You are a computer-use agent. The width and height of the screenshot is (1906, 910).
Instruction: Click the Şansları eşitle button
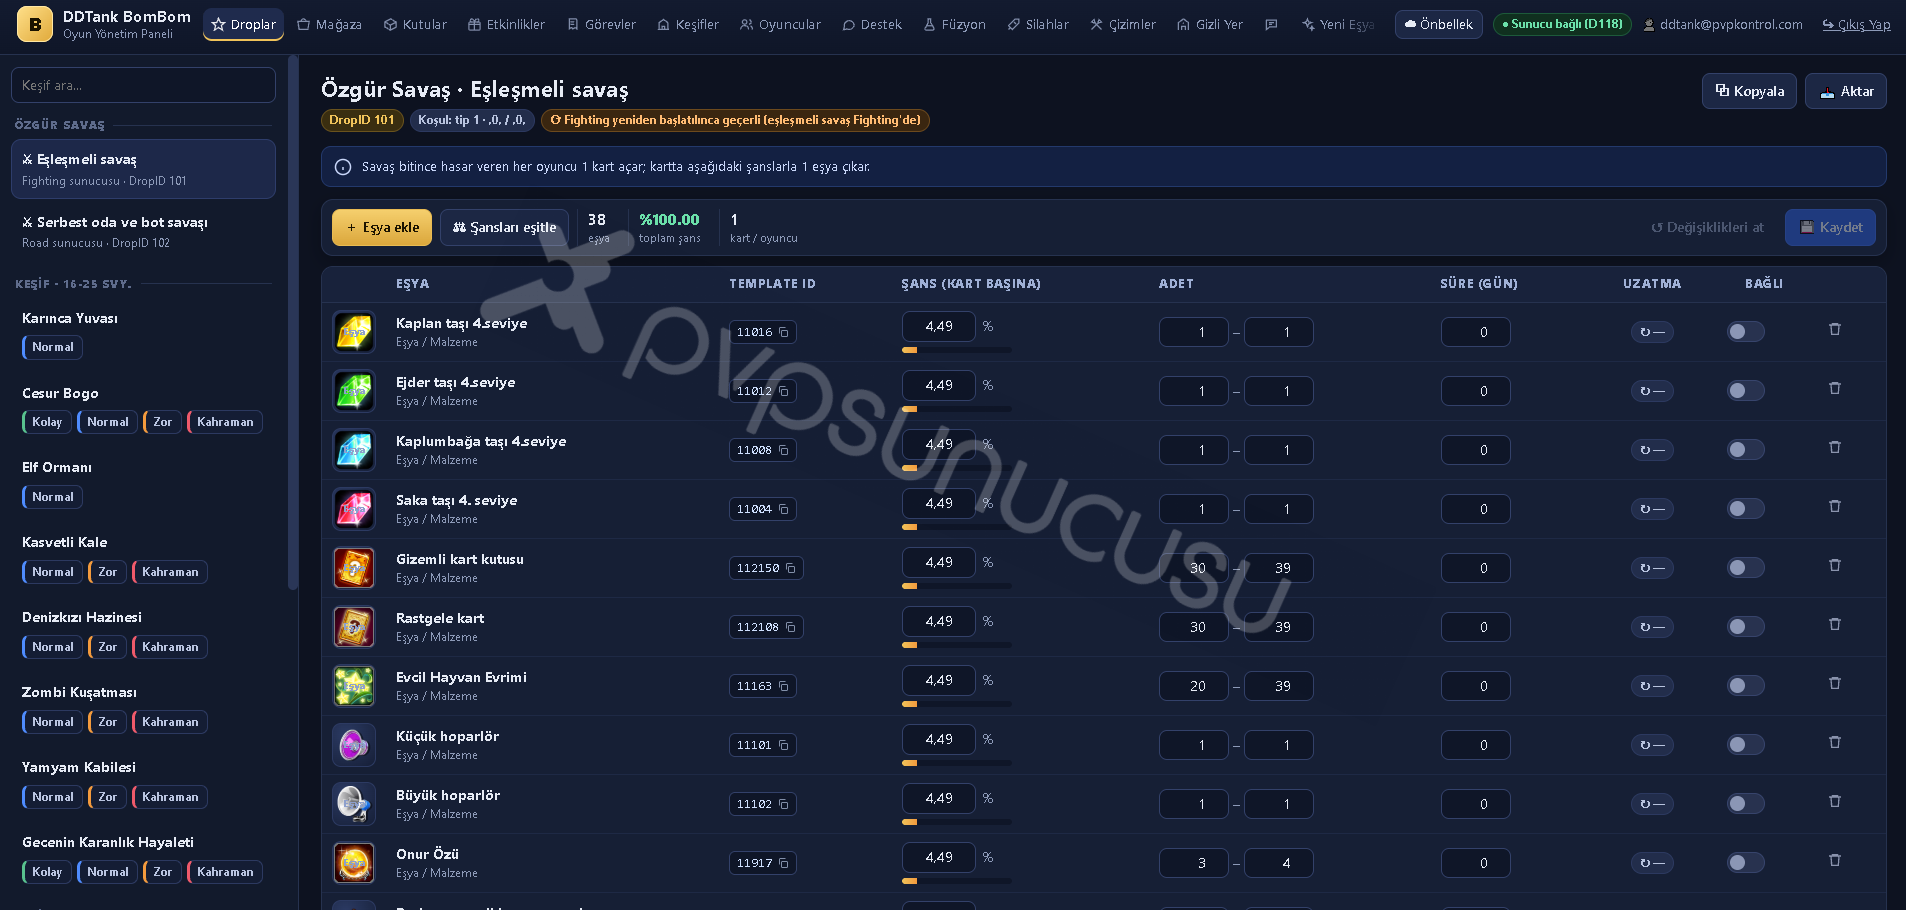(504, 228)
